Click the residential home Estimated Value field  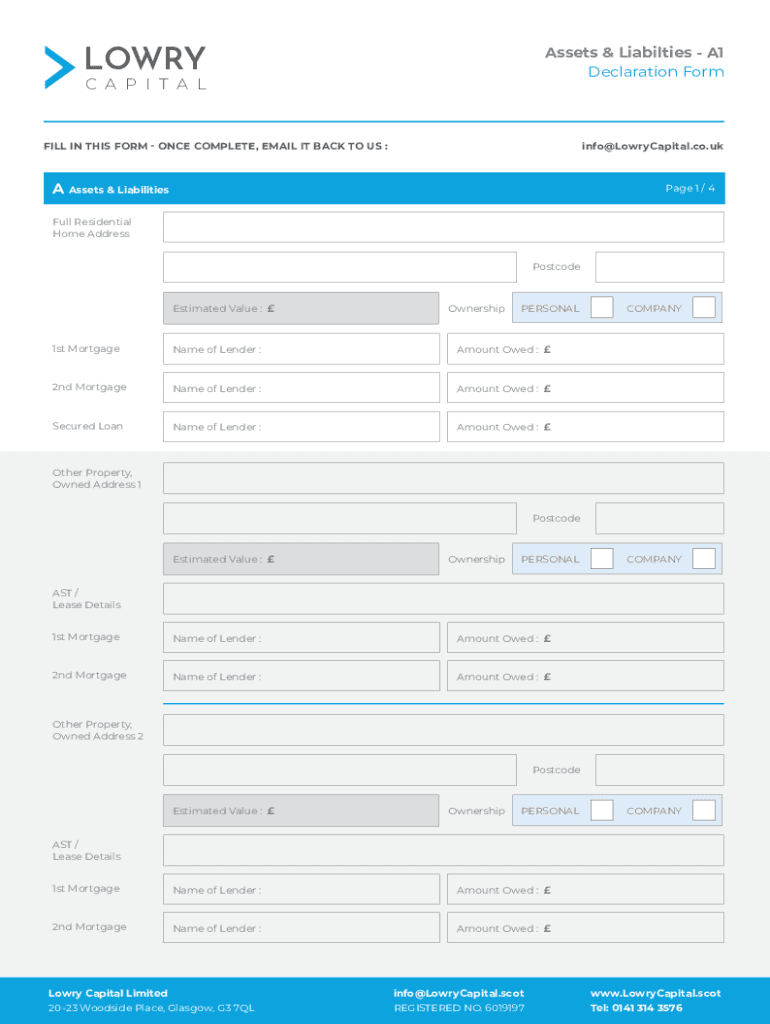click(x=301, y=308)
